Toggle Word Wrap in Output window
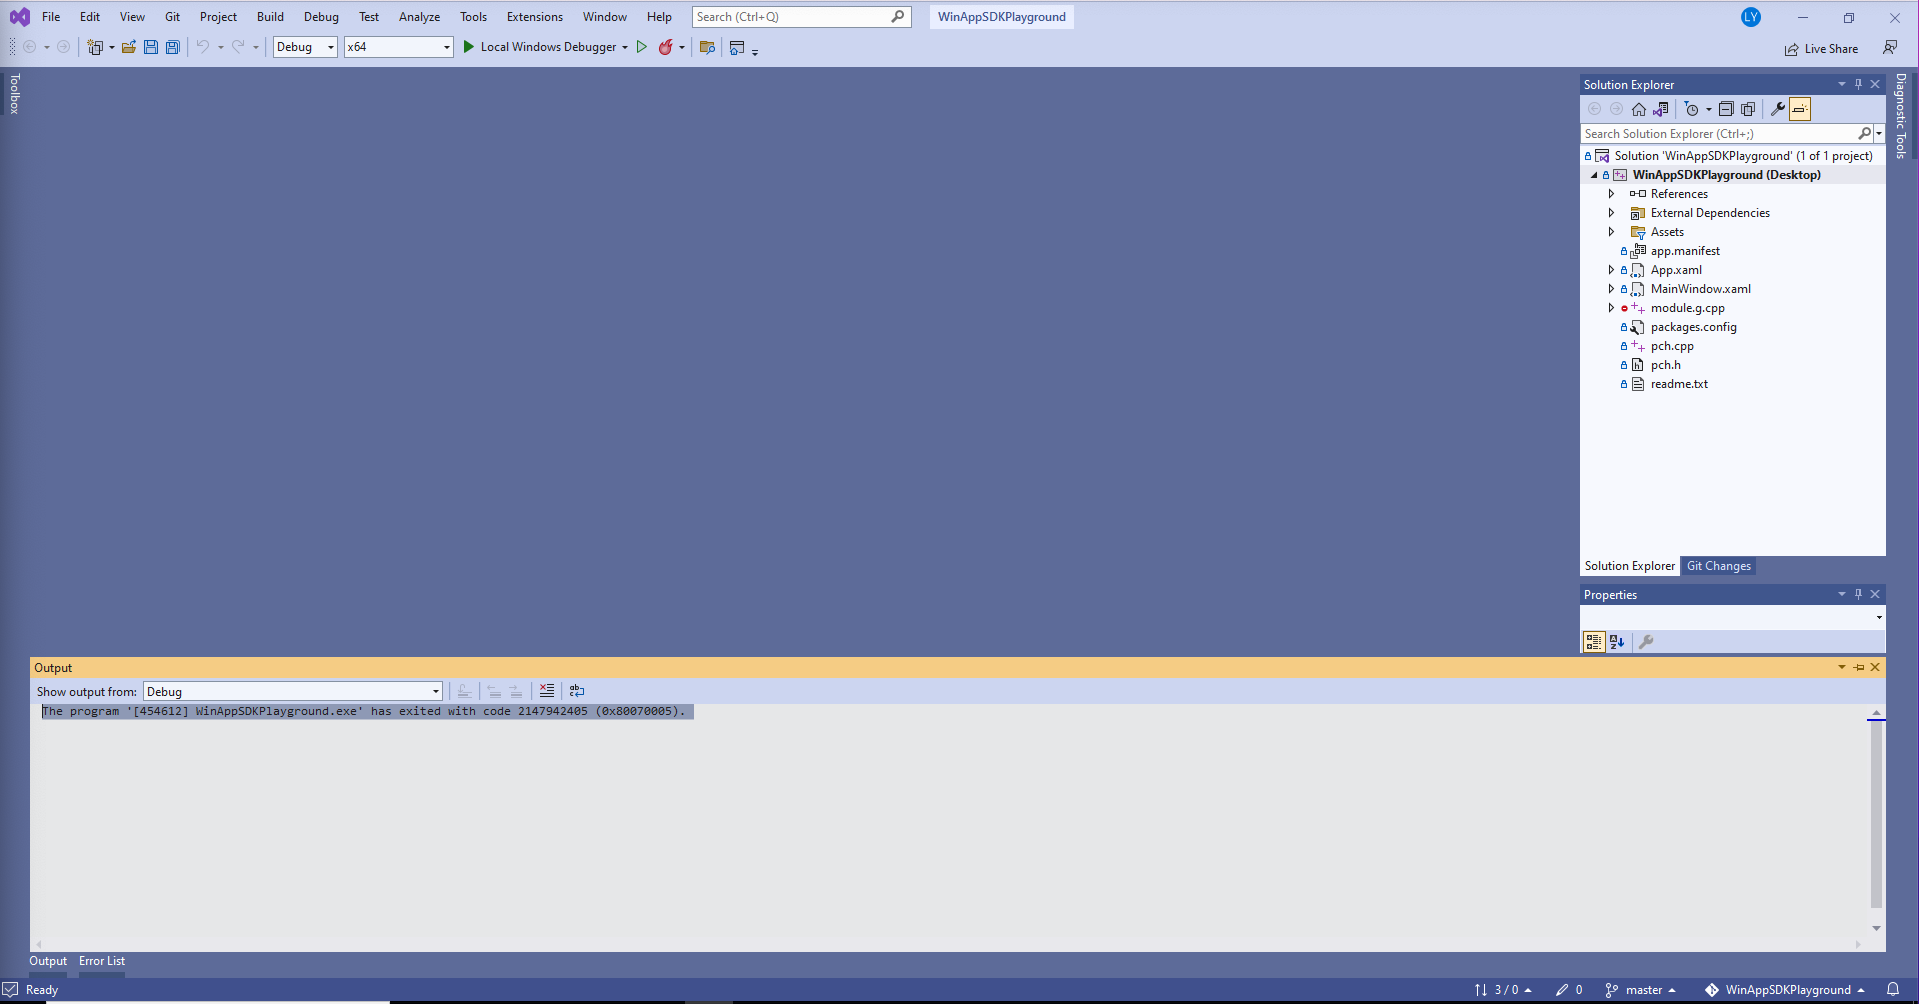 pyautogui.click(x=577, y=691)
